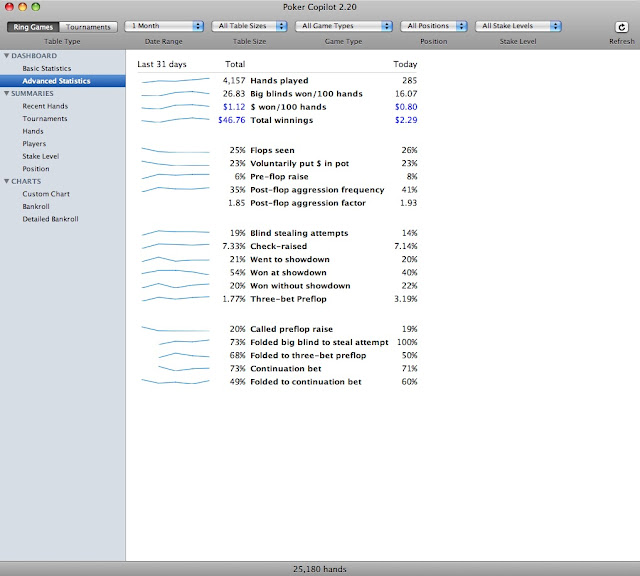Screen dimensions: 640x576
Task: Open the Bankroll chart
Action: 36,207
